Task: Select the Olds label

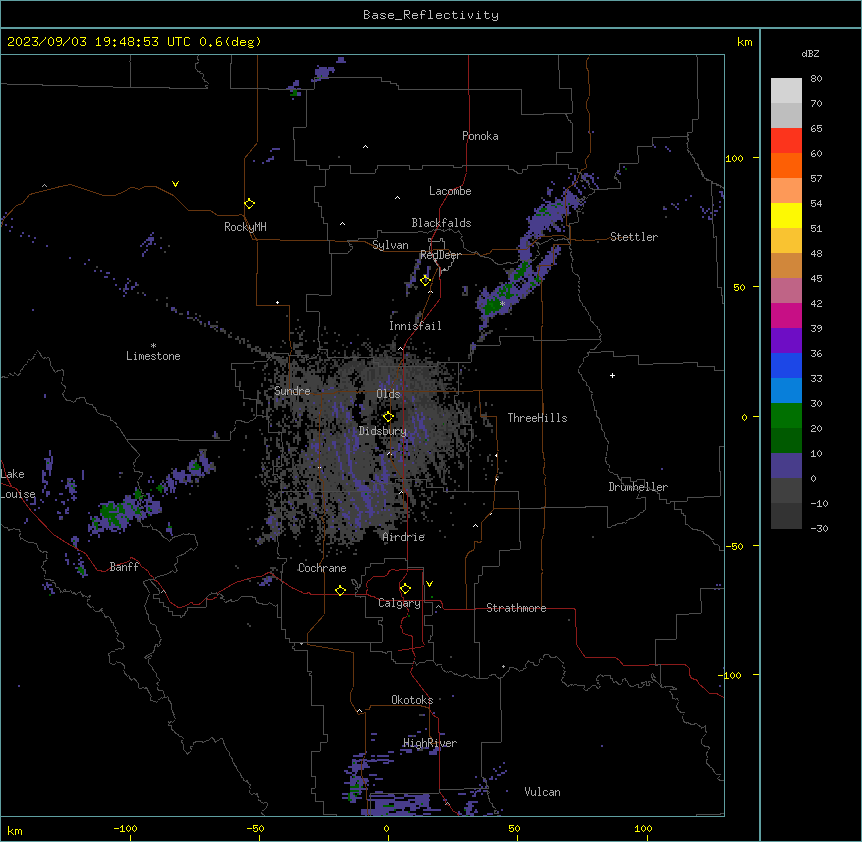Action: click(388, 394)
